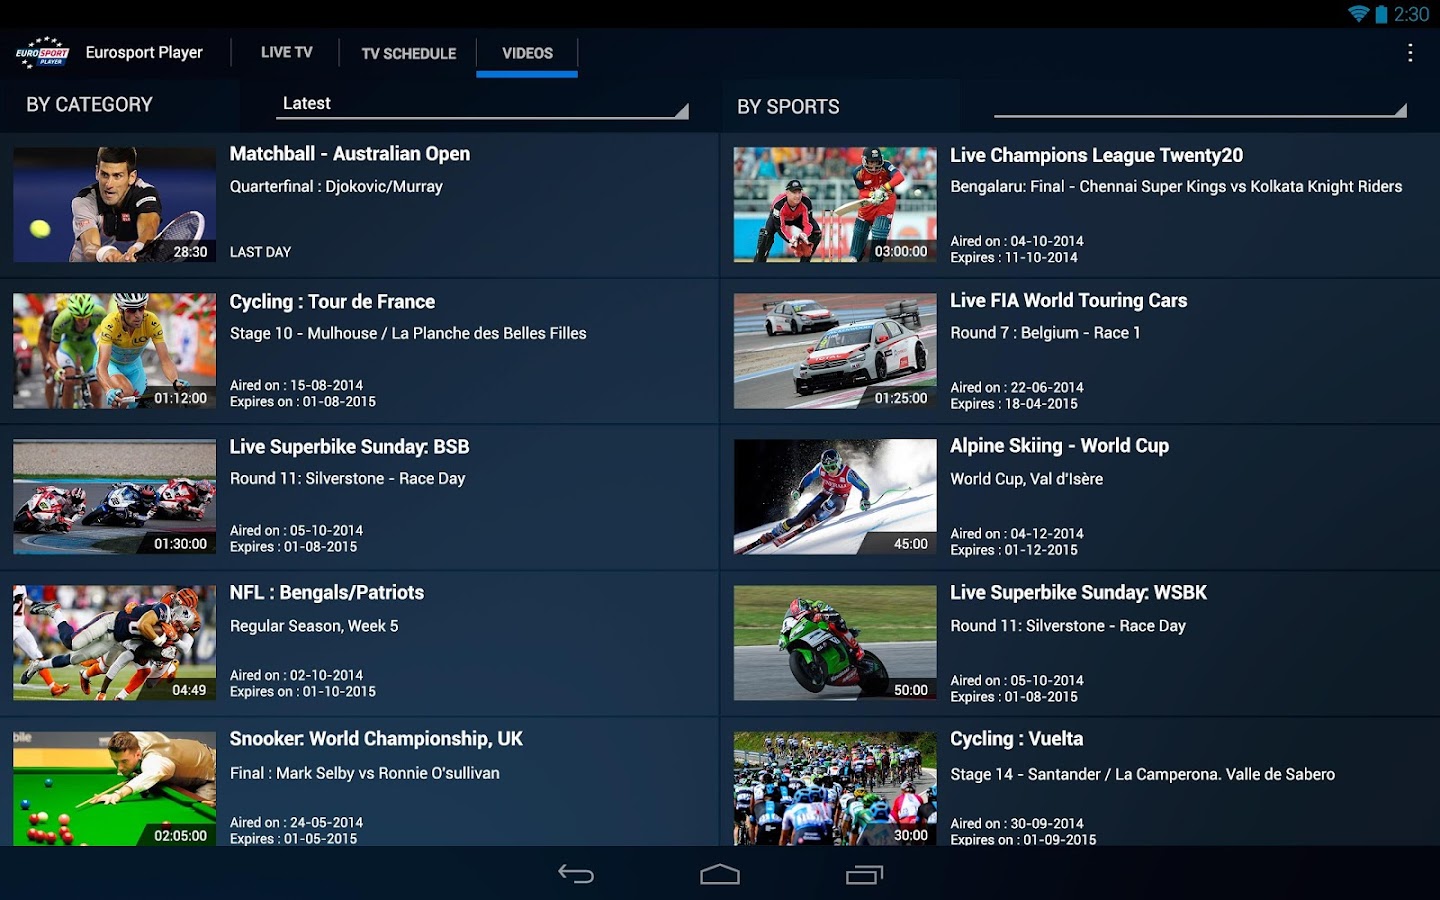This screenshot has height=900, width=1440.
Task: Click 'Expires : 01-12-2015' date
Action: 1013,550
